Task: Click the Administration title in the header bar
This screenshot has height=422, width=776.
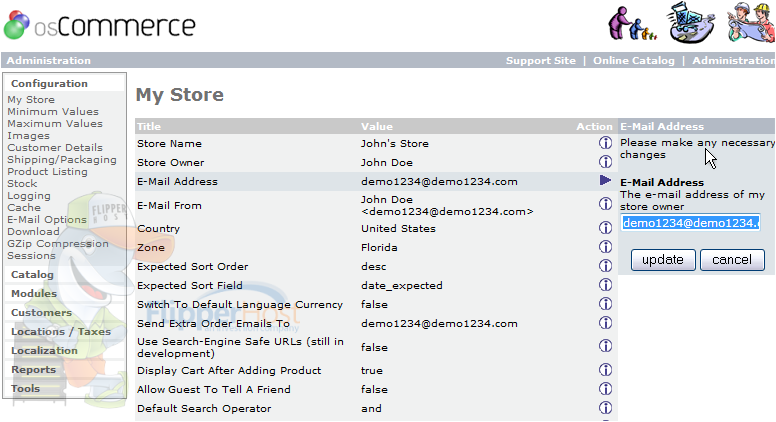Action: [x=48, y=60]
